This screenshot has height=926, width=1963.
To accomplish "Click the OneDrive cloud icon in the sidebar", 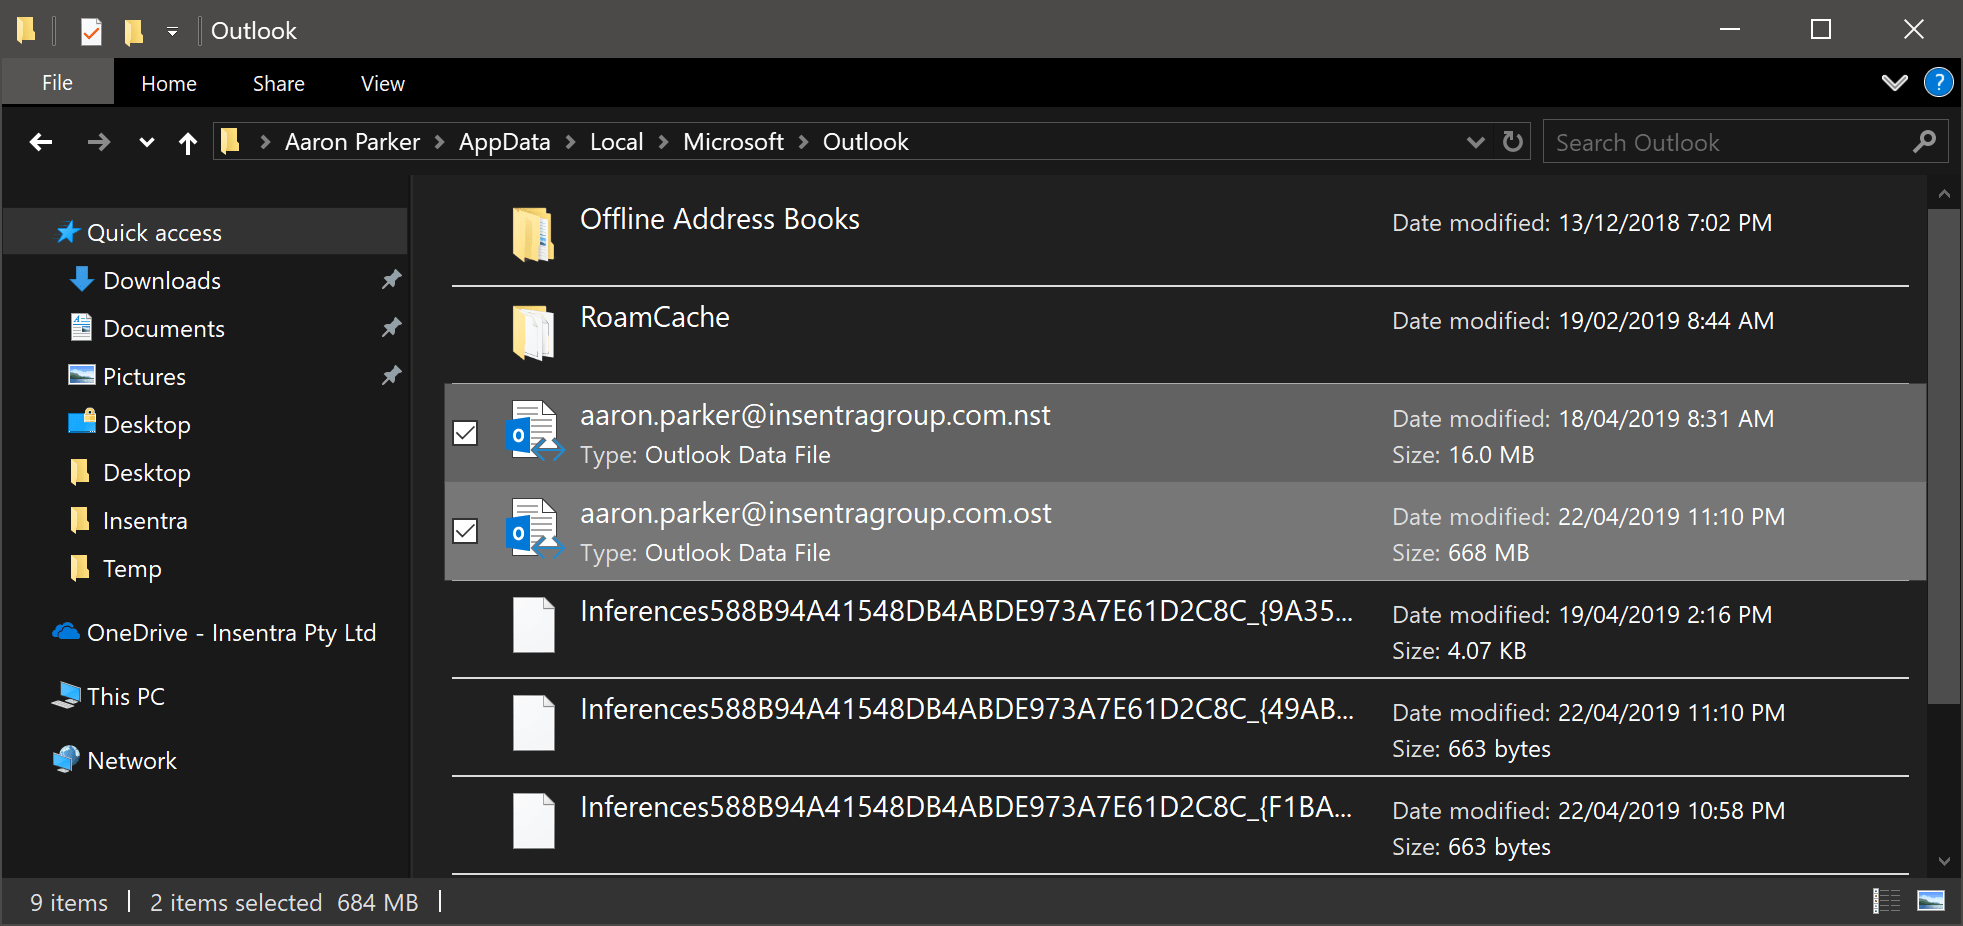I will click(66, 632).
